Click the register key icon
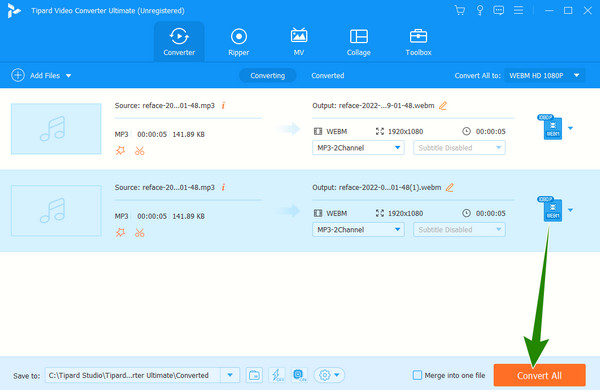 point(479,10)
